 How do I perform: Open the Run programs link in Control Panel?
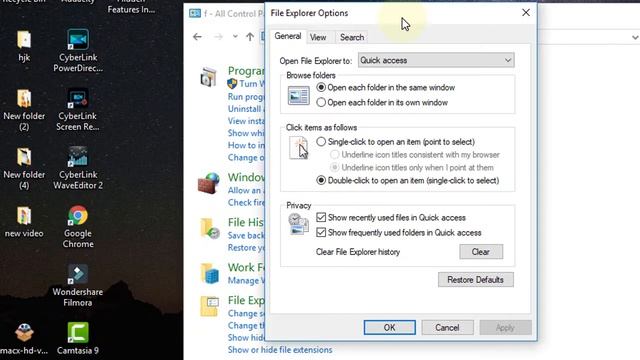point(246,97)
